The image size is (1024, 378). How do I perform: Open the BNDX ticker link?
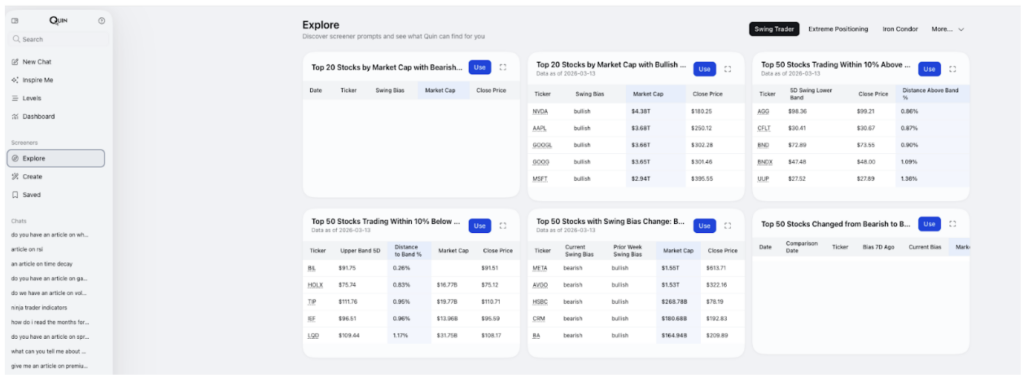coord(765,161)
